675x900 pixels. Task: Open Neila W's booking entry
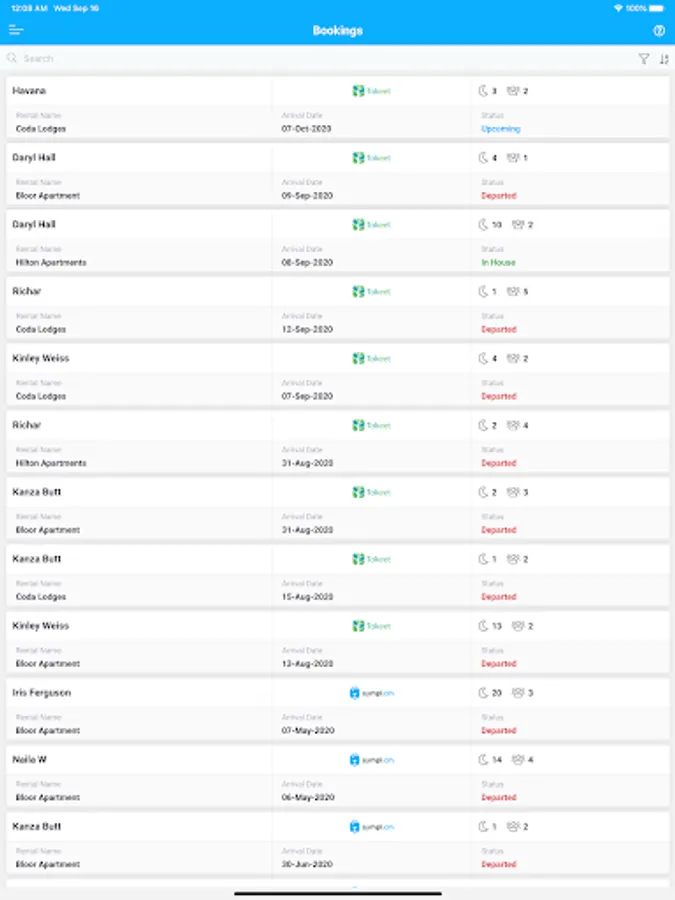tap(29, 760)
